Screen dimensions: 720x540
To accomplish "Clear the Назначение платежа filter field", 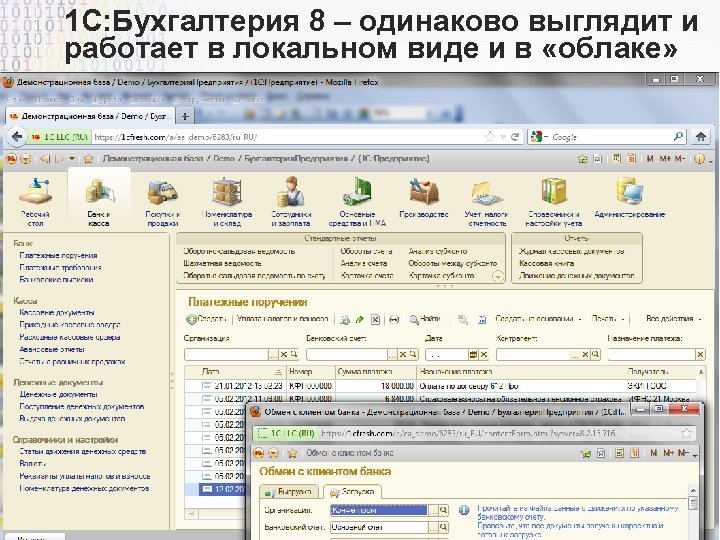I will (700, 354).
